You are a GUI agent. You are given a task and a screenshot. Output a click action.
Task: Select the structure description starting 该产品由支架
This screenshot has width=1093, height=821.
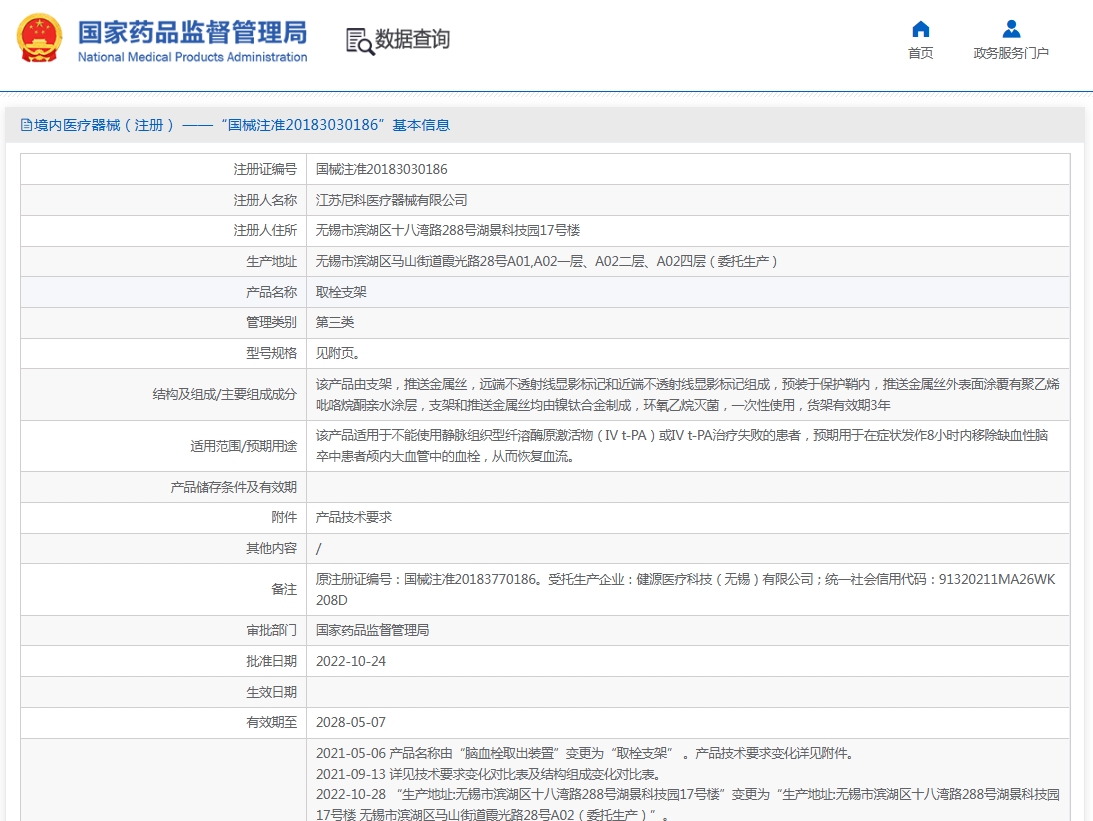pyautogui.click(x=687, y=394)
